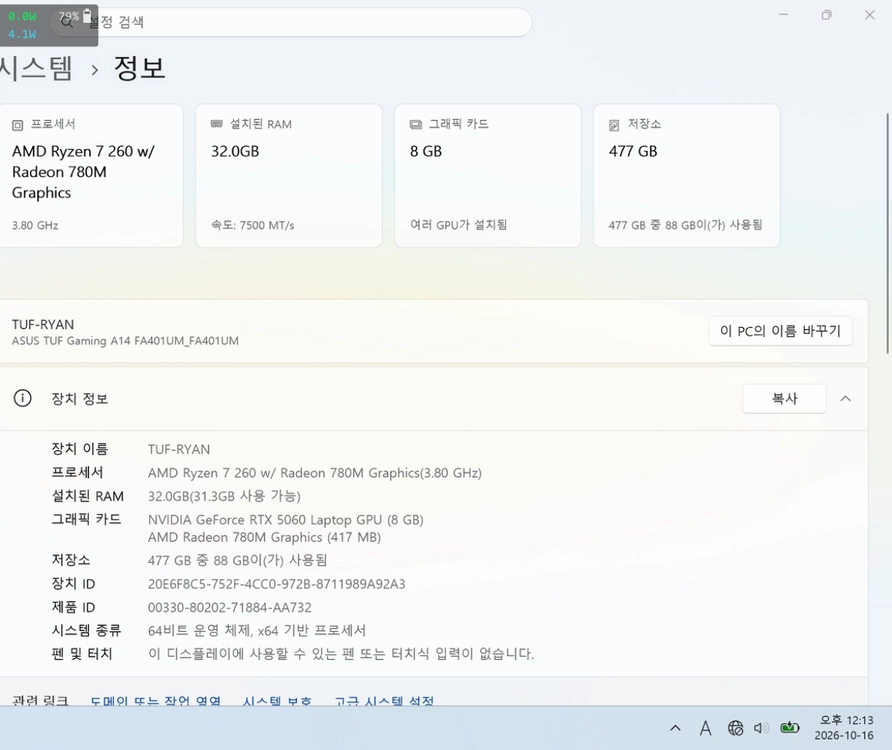This screenshot has width=892, height=750.
Task: Click 속도: 7500 MT/s text
Action: click(253, 225)
